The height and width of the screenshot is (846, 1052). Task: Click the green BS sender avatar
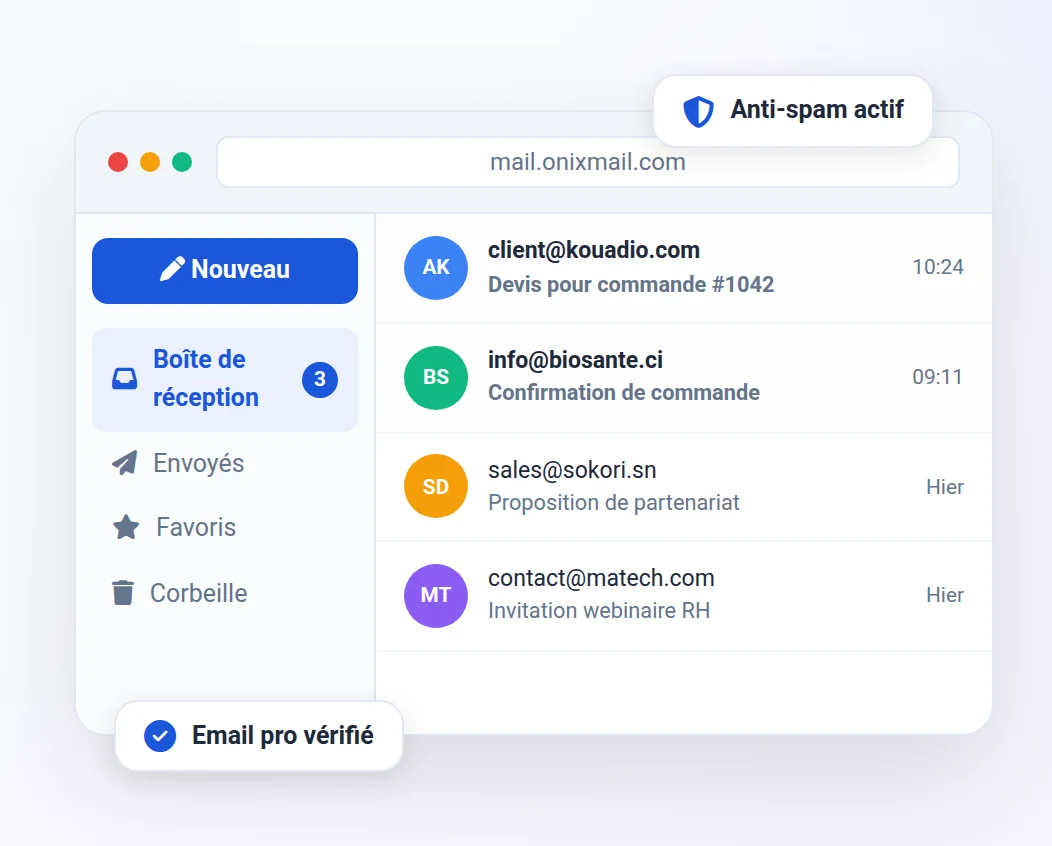435,378
